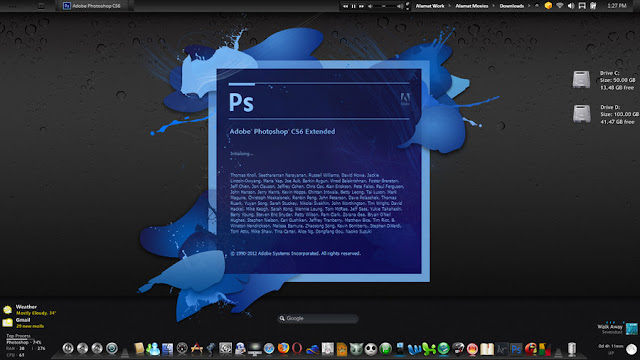
Task: Open the system volume speaker icon
Action: [571, 5]
